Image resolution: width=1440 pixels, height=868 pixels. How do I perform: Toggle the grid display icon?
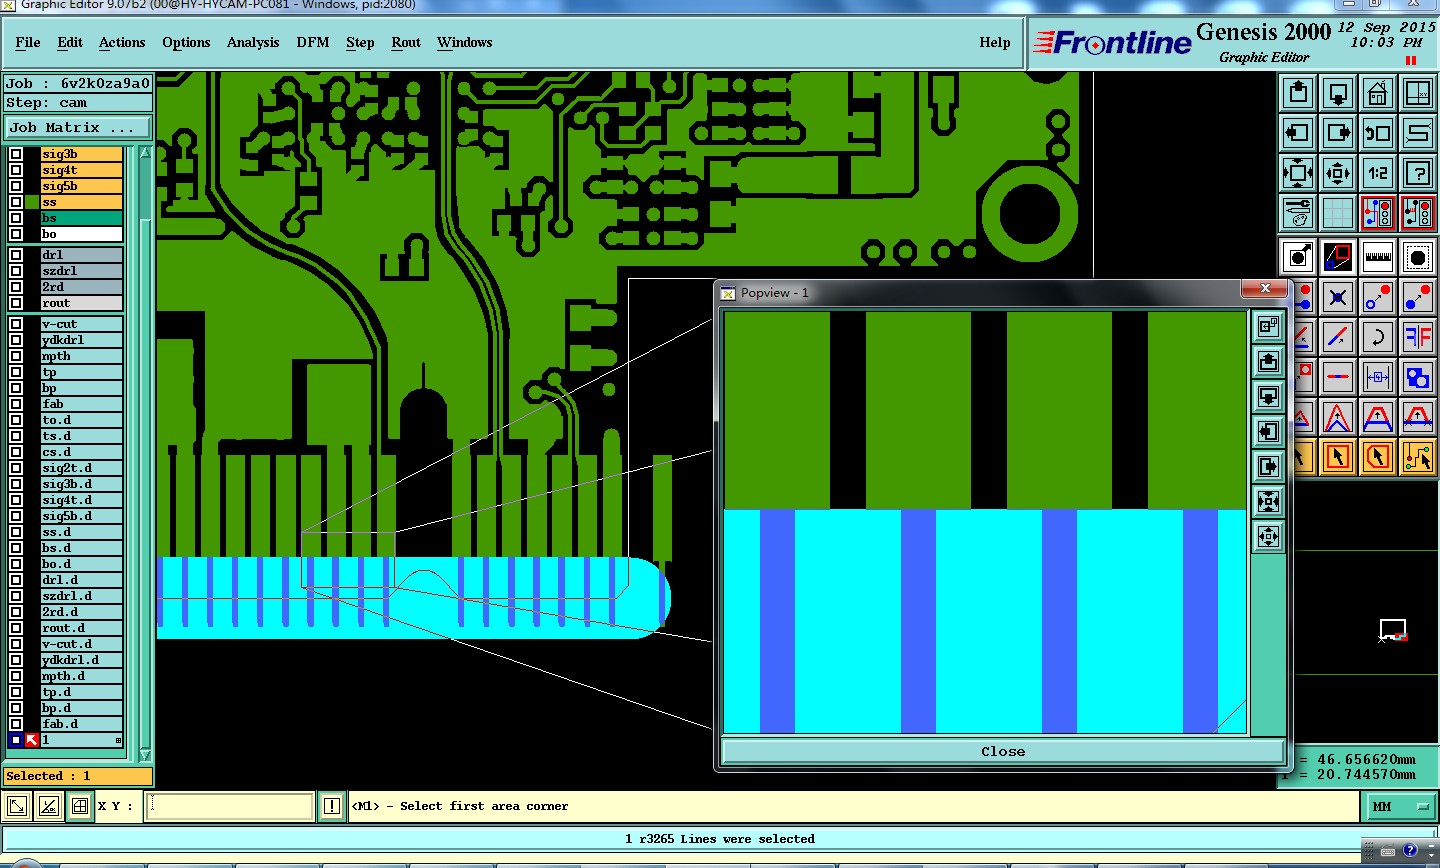click(1338, 213)
